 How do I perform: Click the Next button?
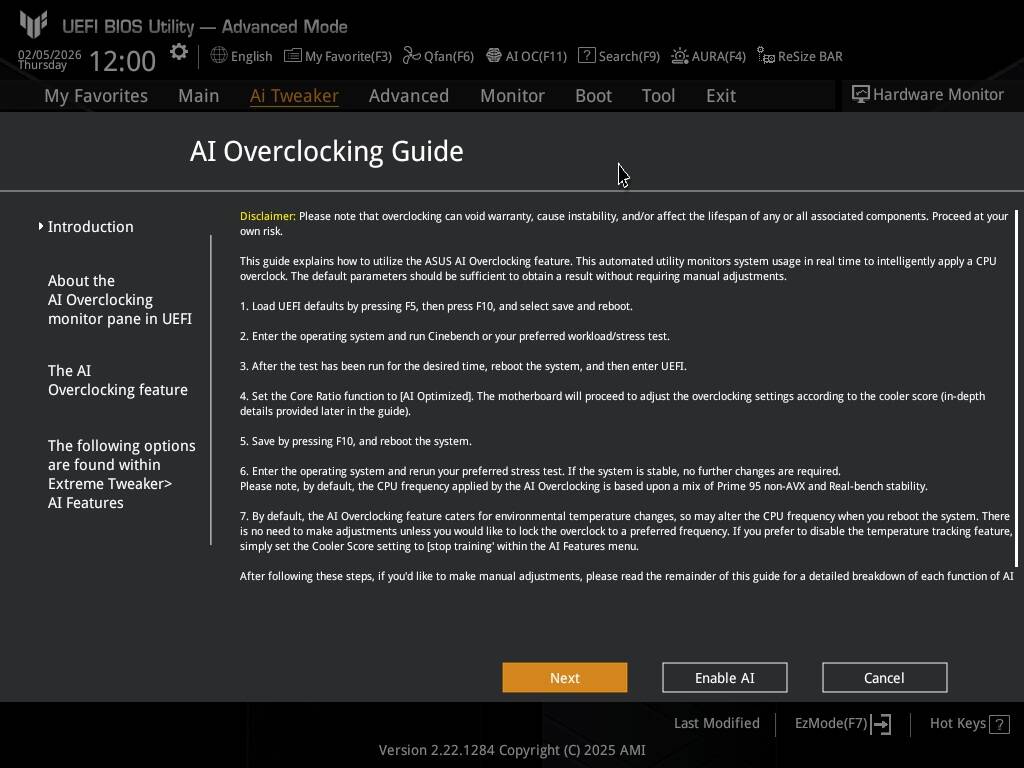564,678
